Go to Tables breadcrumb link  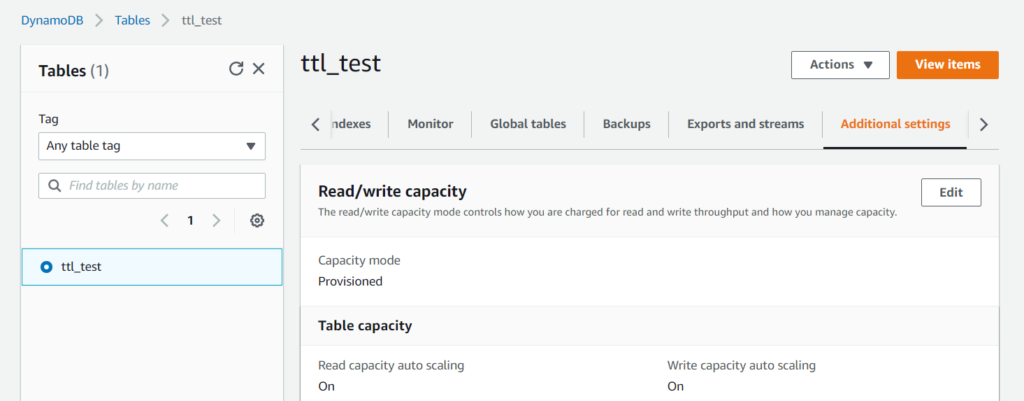tap(133, 20)
